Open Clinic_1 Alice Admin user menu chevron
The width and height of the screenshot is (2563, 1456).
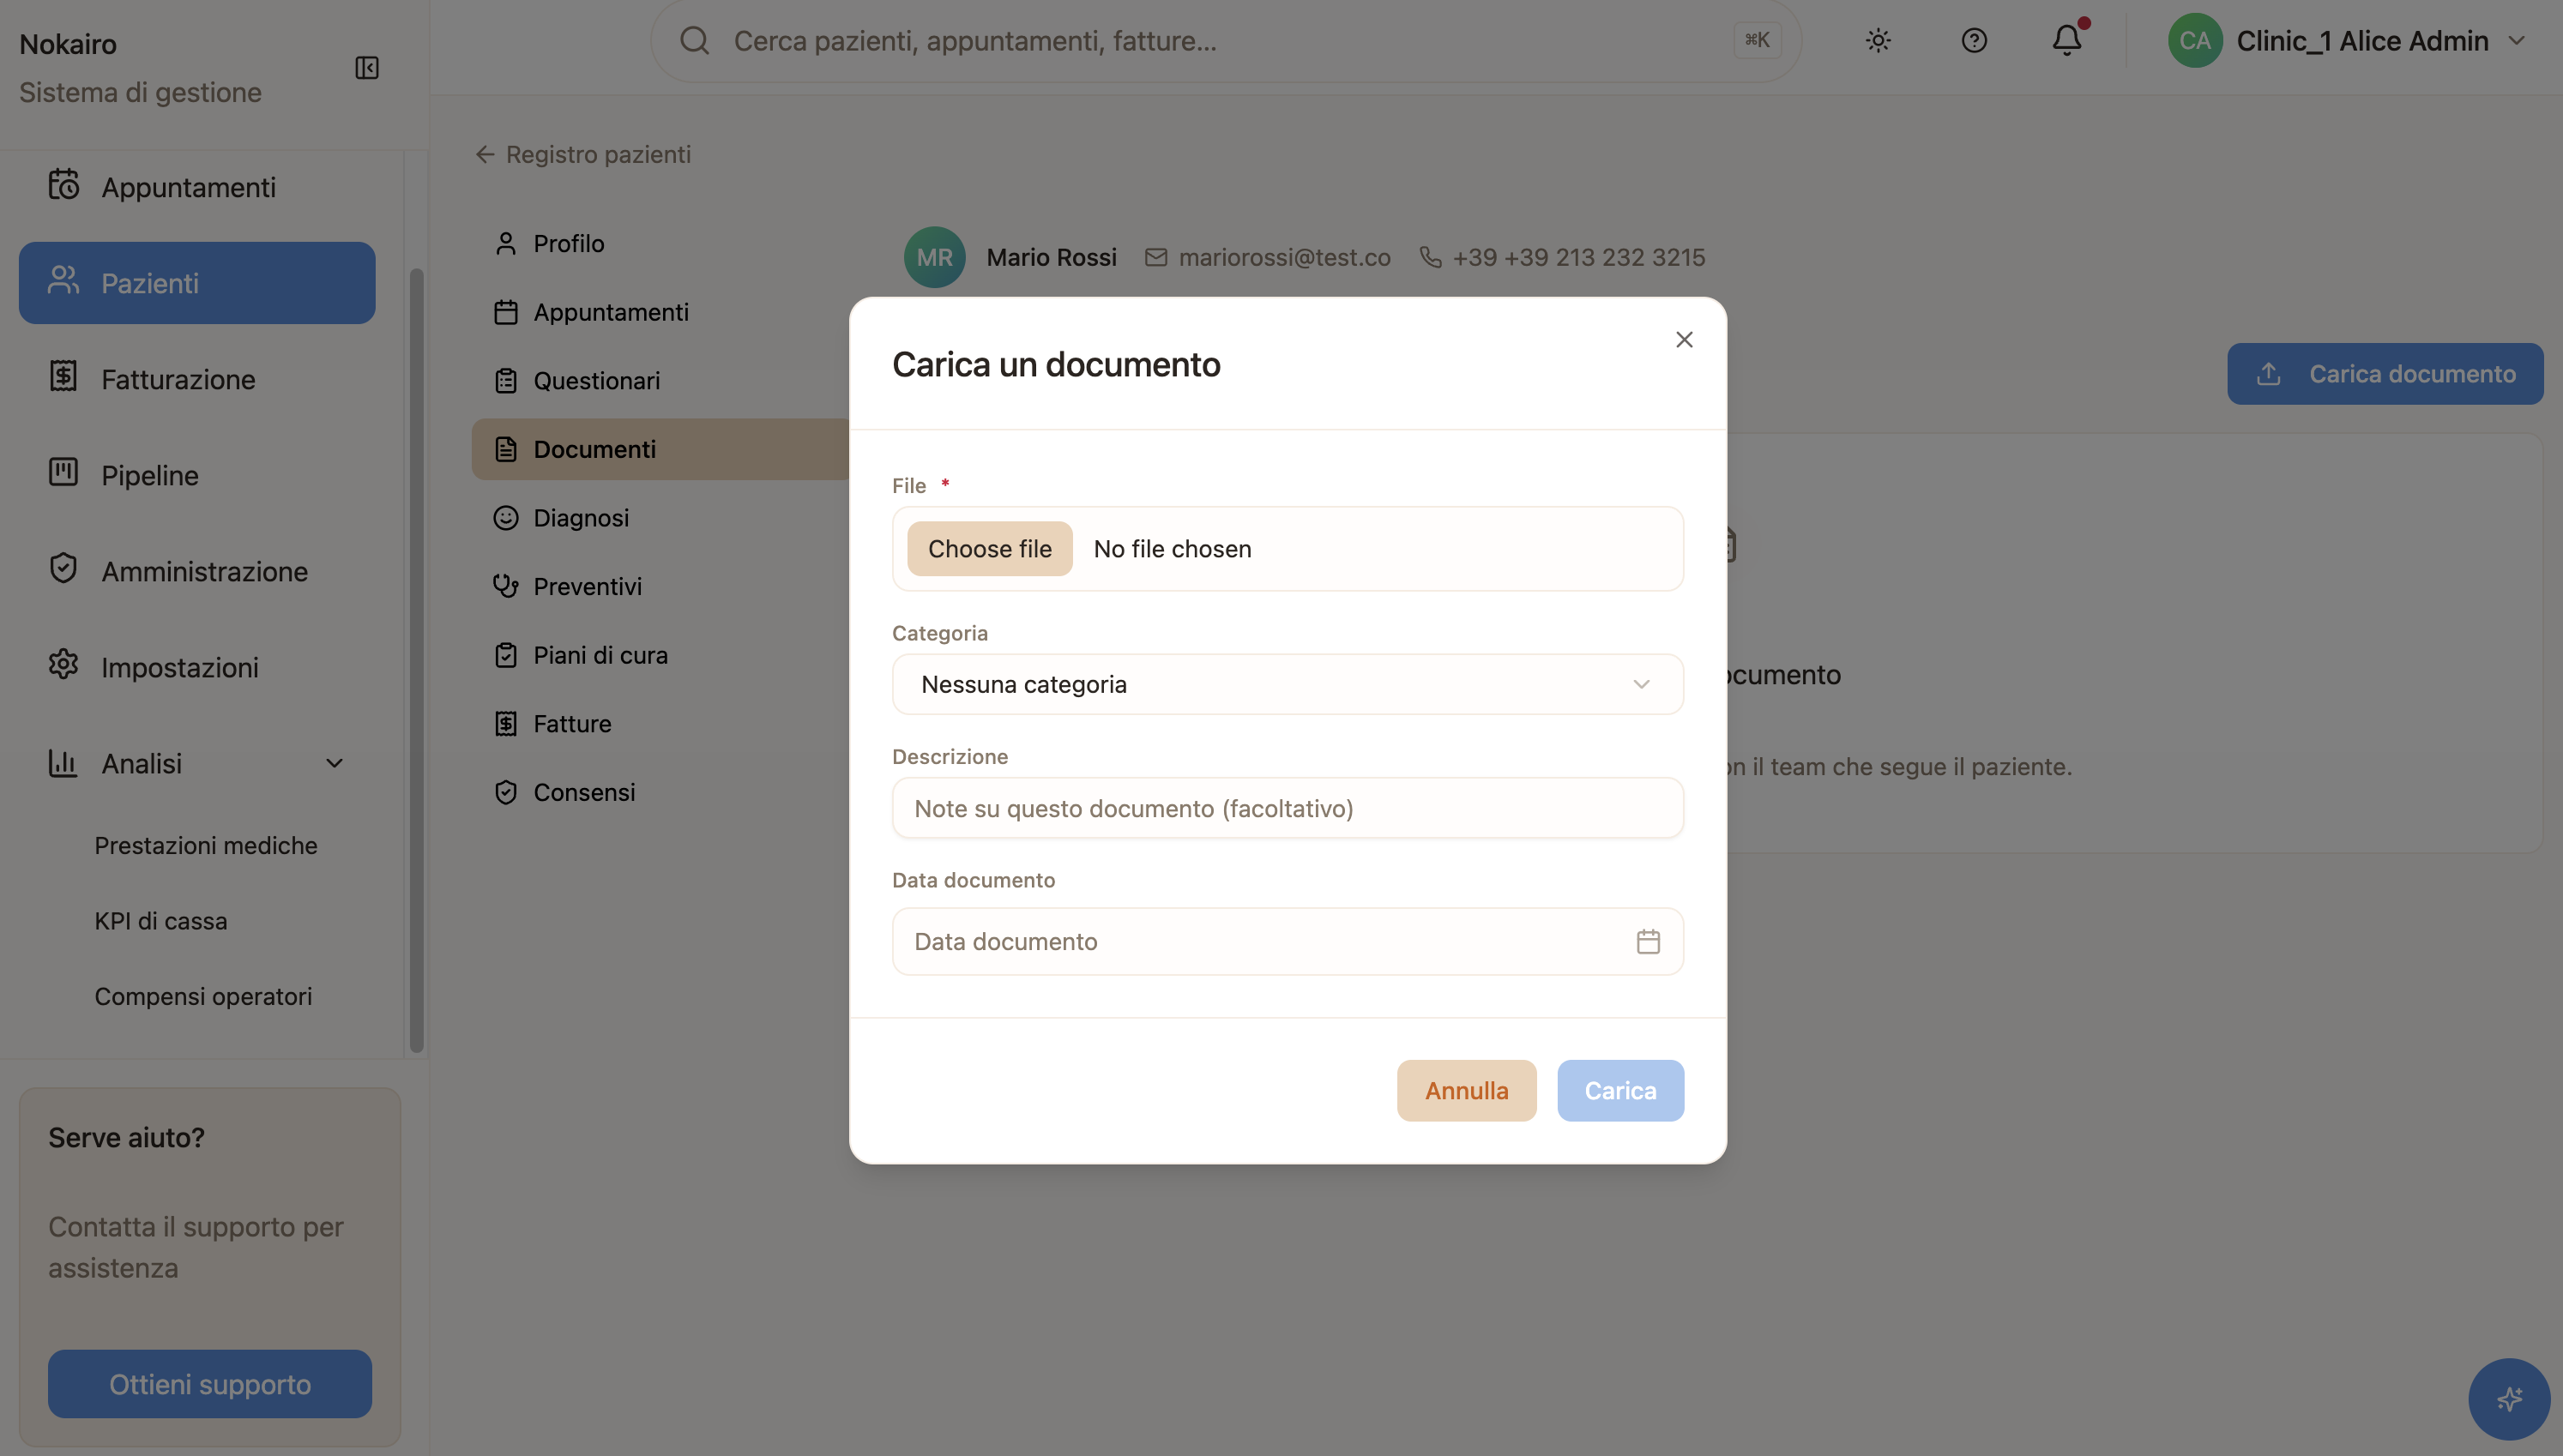[2517, 41]
